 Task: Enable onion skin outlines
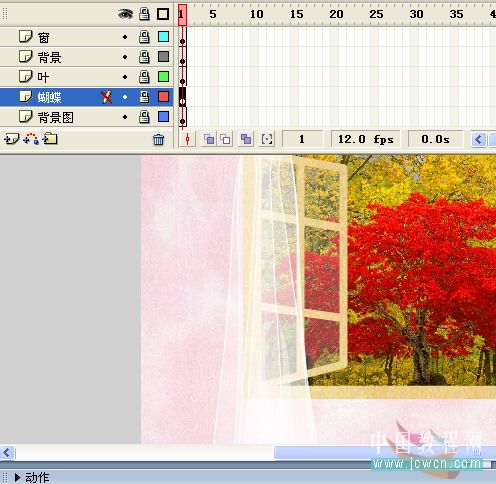226,139
